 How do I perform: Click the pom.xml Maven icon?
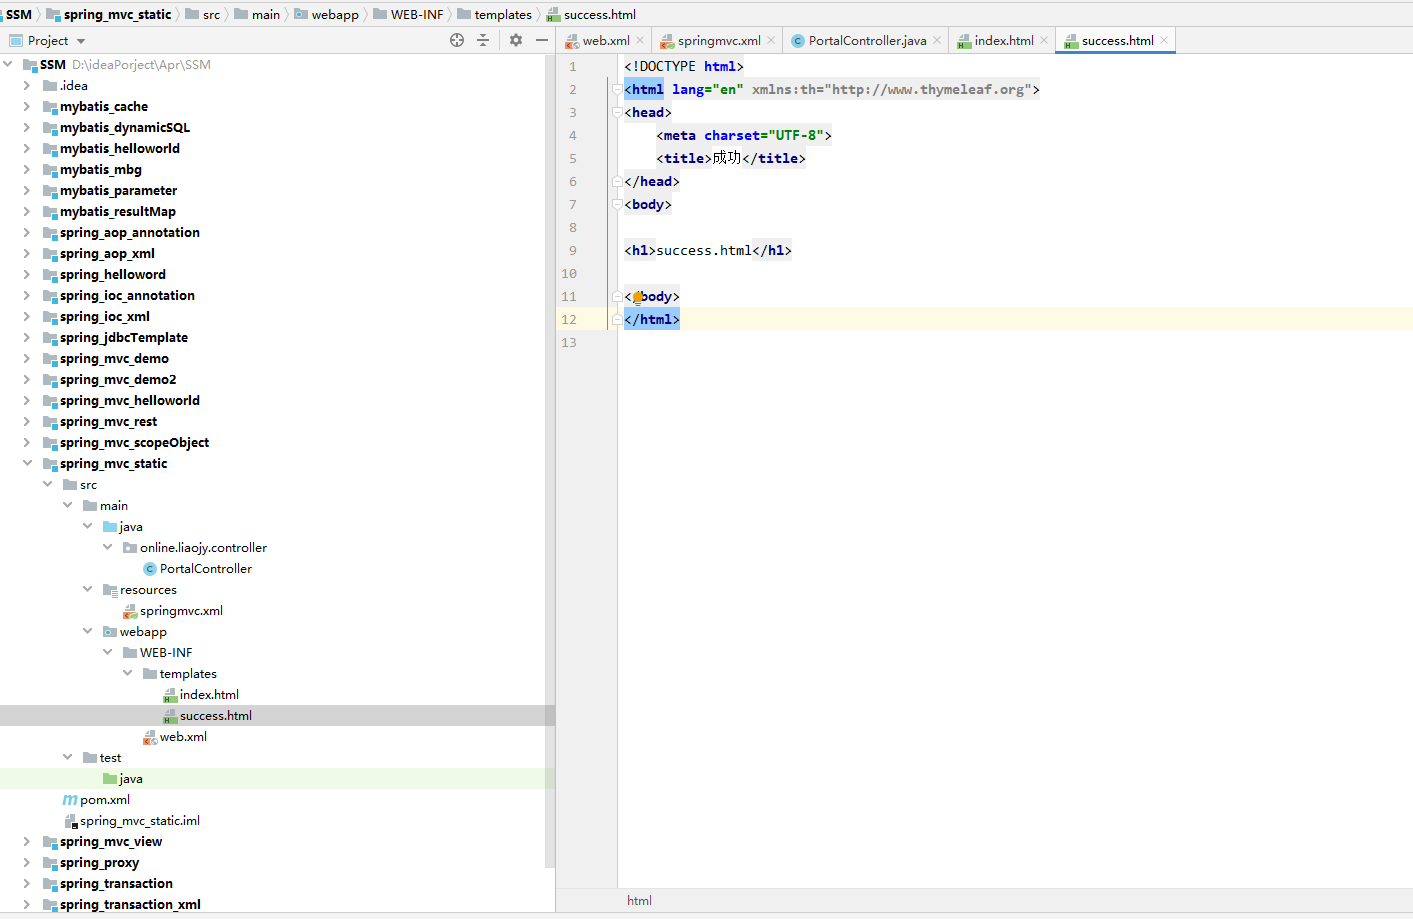tap(70, 799)
